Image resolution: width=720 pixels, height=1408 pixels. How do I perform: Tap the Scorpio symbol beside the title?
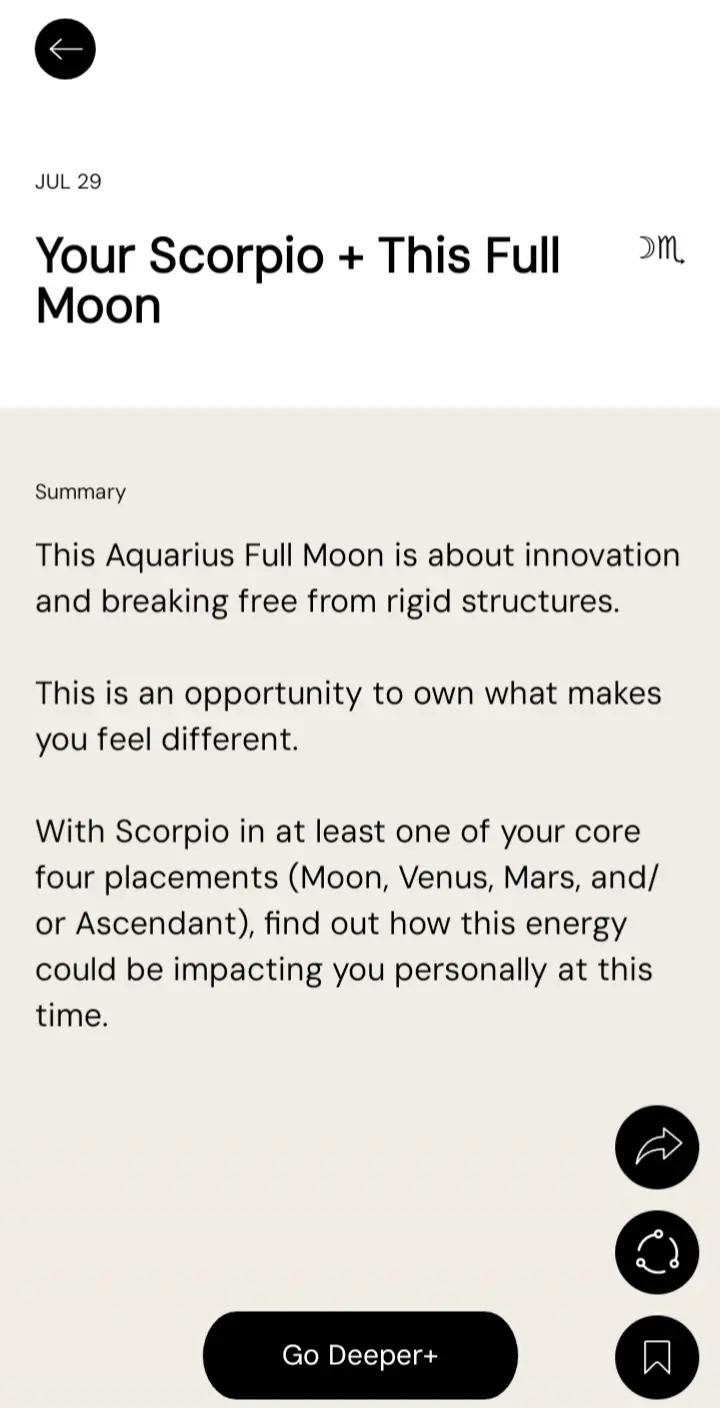pyautogui.click(x=671, y=249)
